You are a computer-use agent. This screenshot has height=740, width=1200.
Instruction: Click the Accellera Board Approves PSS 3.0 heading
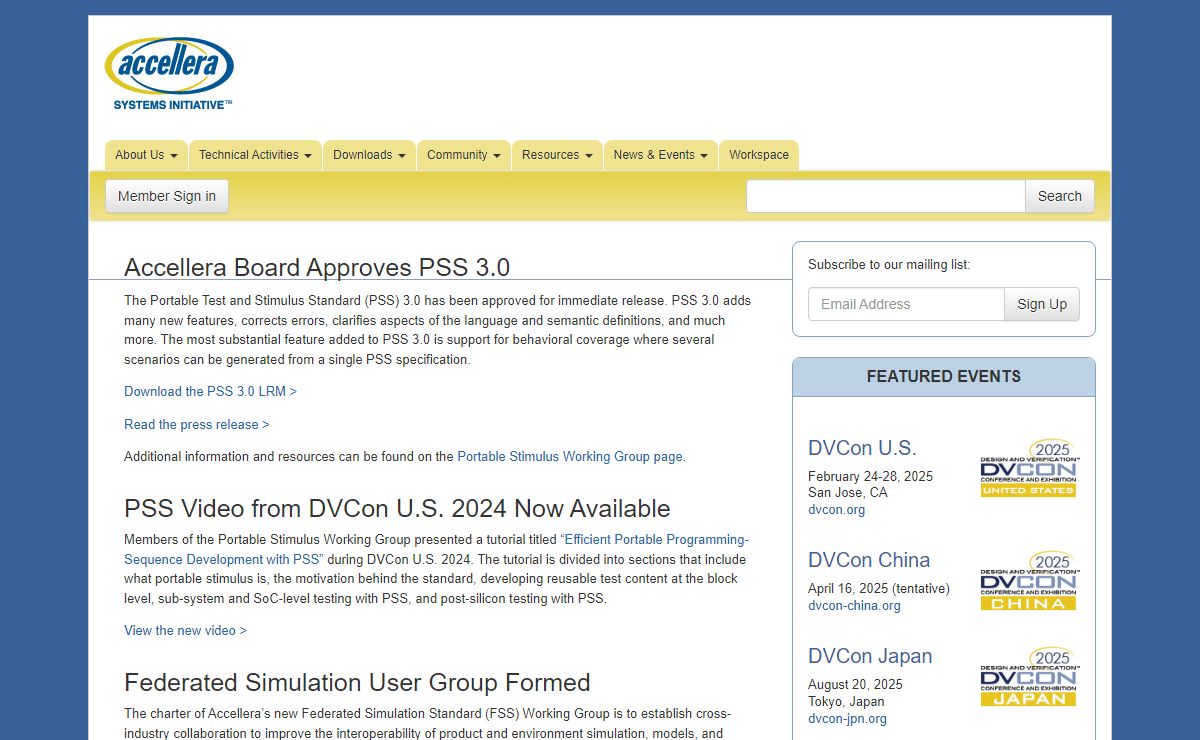(x=317, y=267)
